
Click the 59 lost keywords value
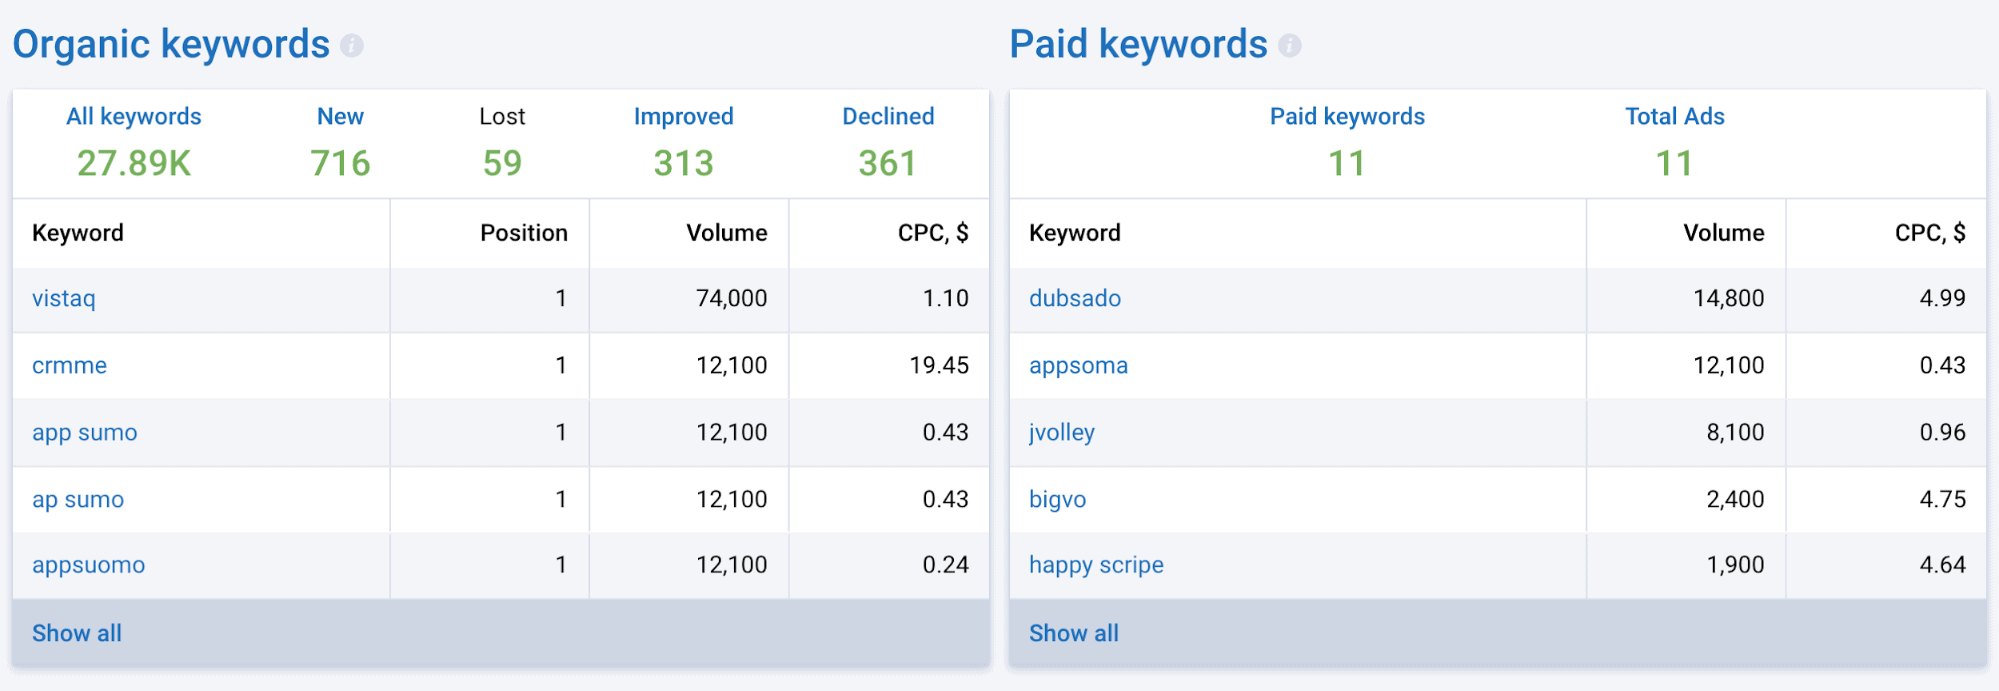point(502,163)
